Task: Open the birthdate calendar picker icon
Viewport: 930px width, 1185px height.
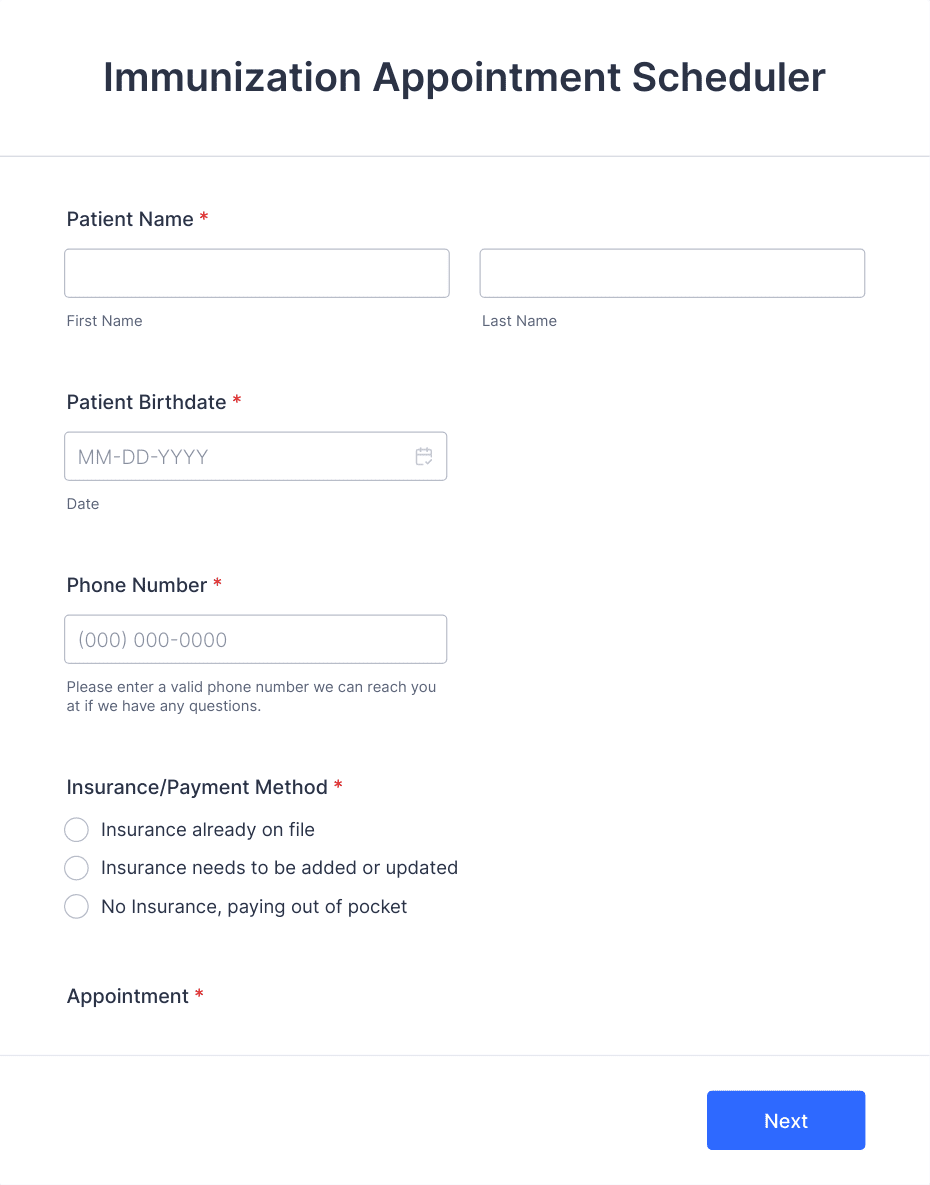Action: 423,456
